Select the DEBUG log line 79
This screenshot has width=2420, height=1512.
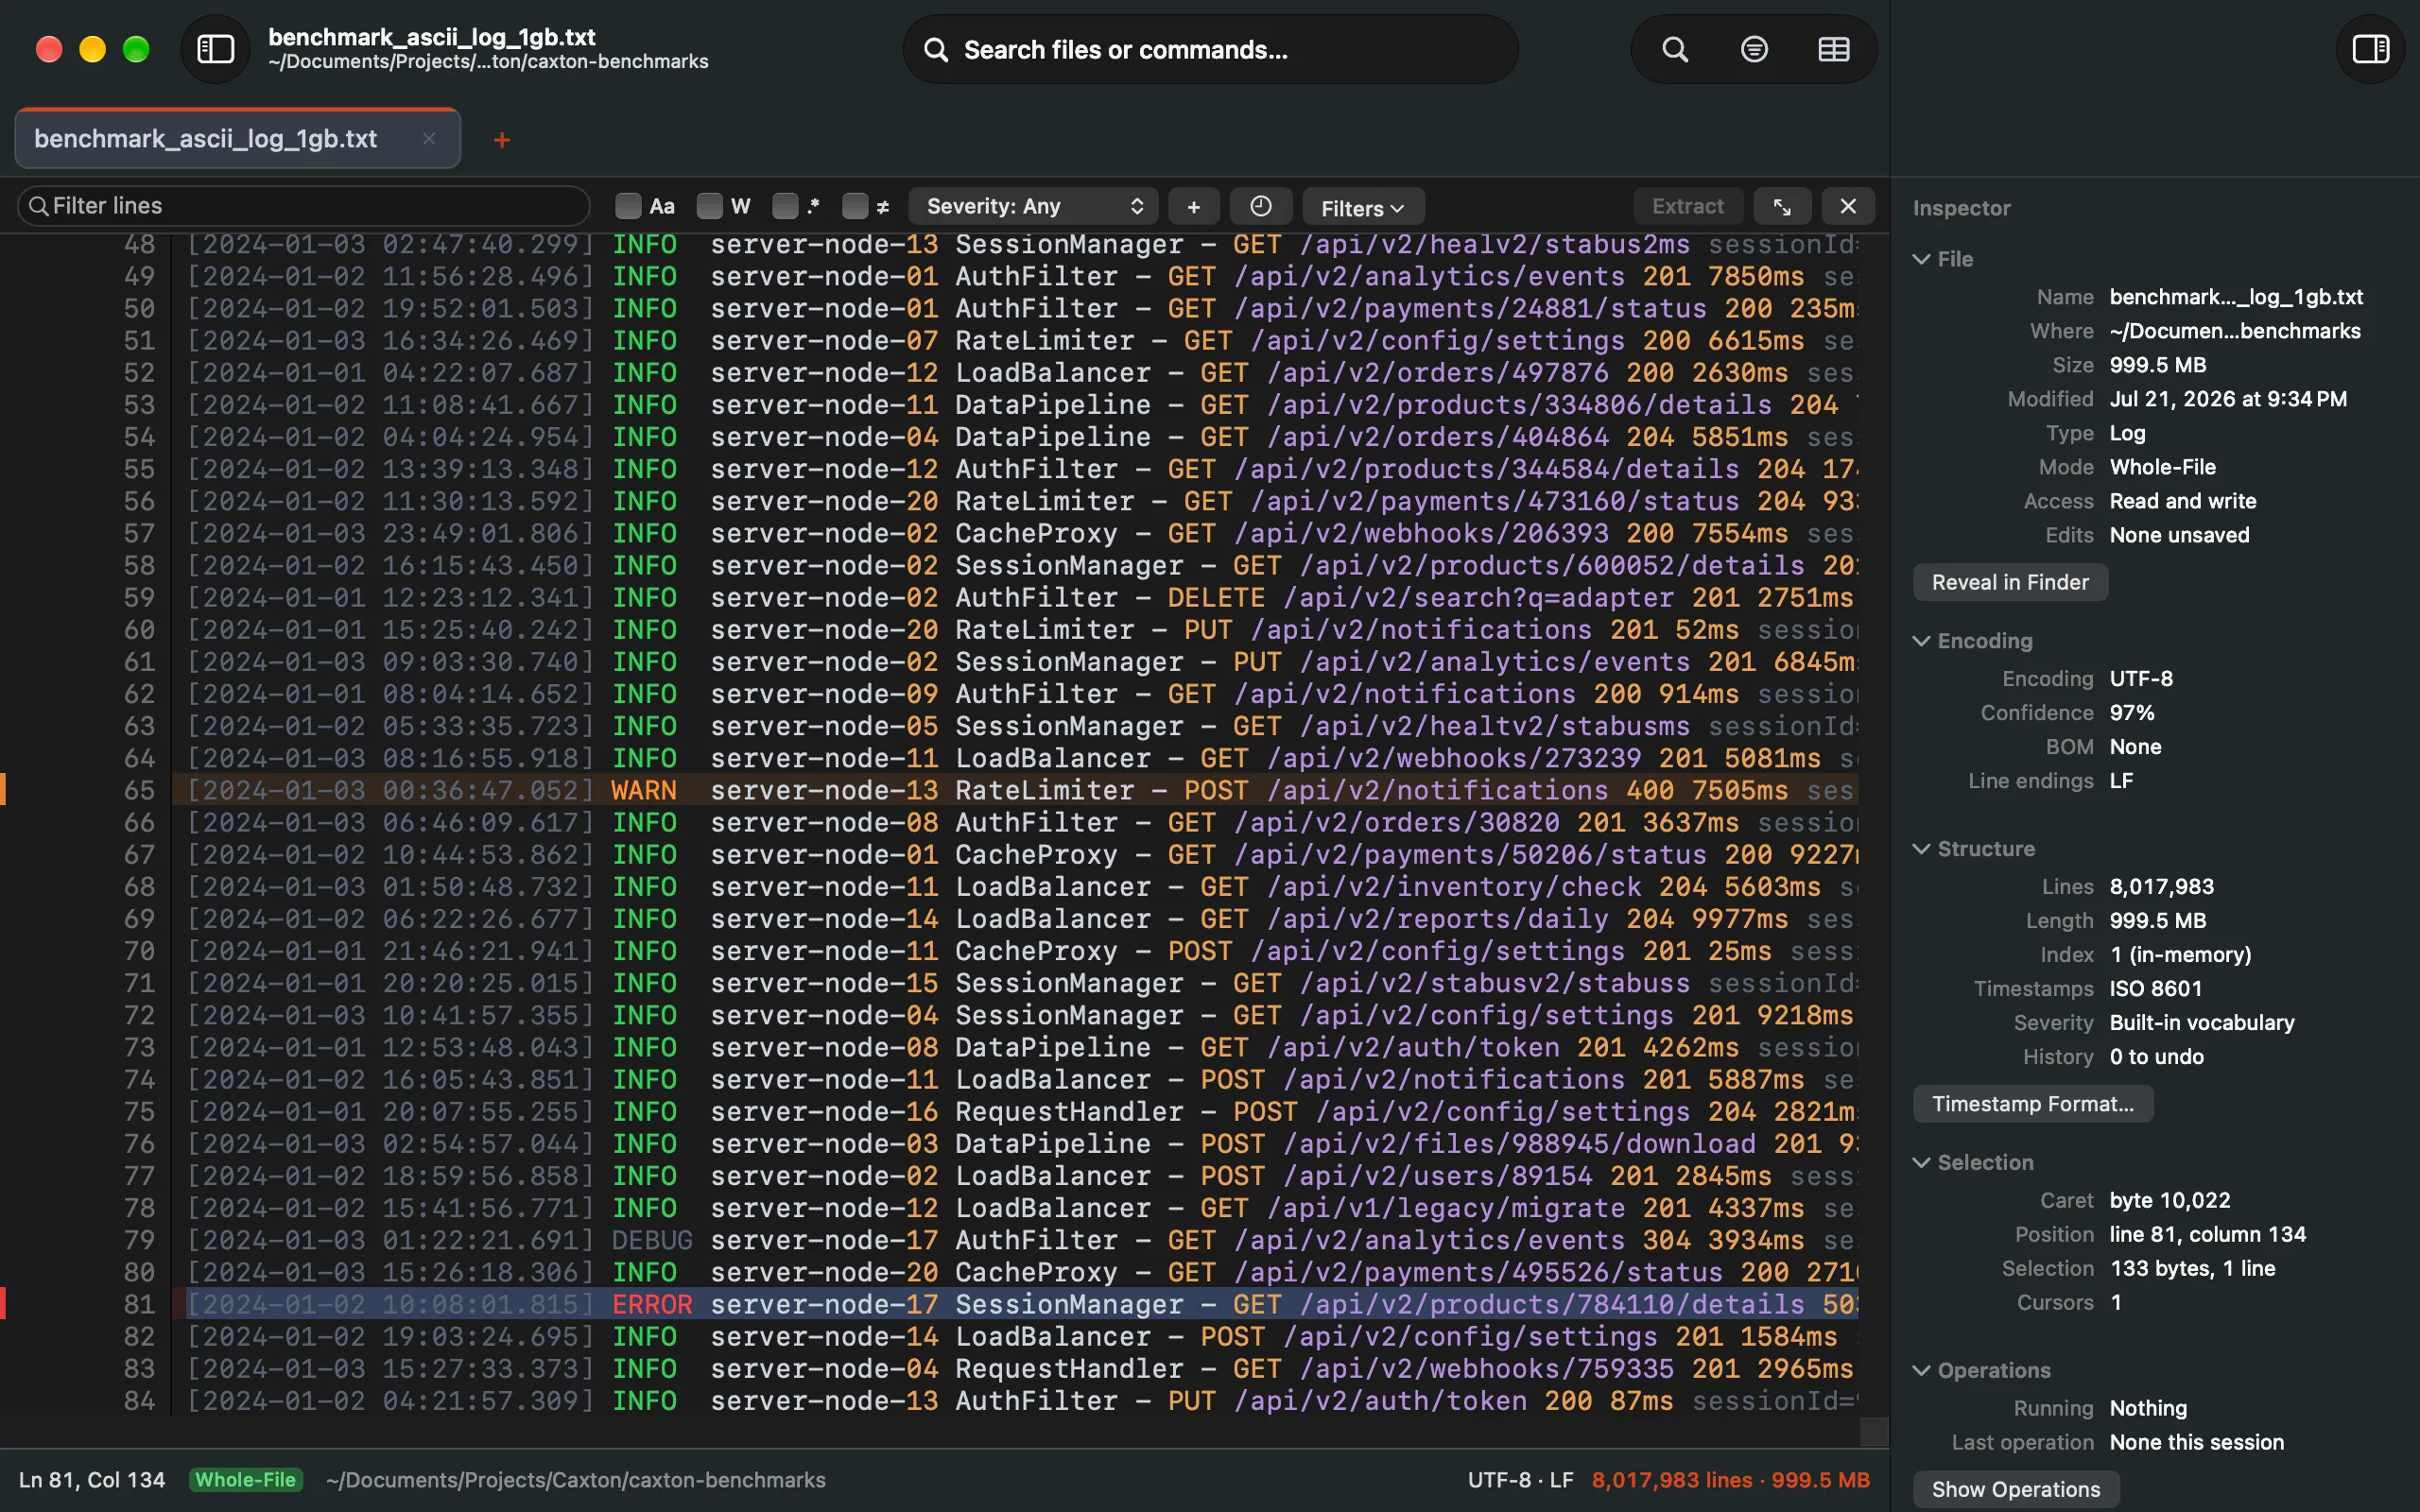(x=1015, y=1240)
